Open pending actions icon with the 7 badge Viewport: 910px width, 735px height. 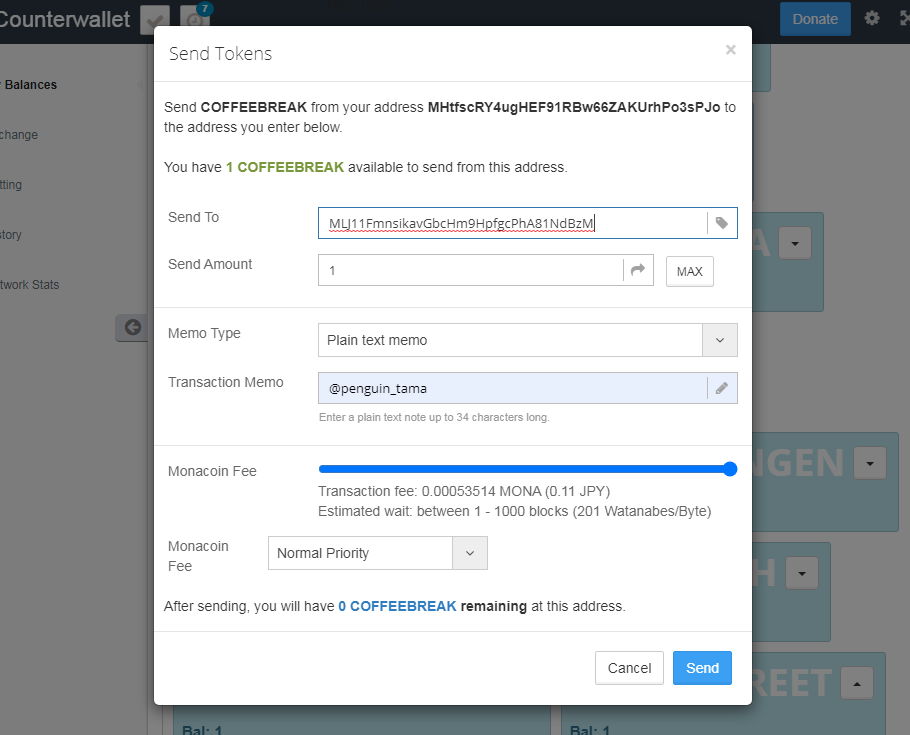[195, 19]
